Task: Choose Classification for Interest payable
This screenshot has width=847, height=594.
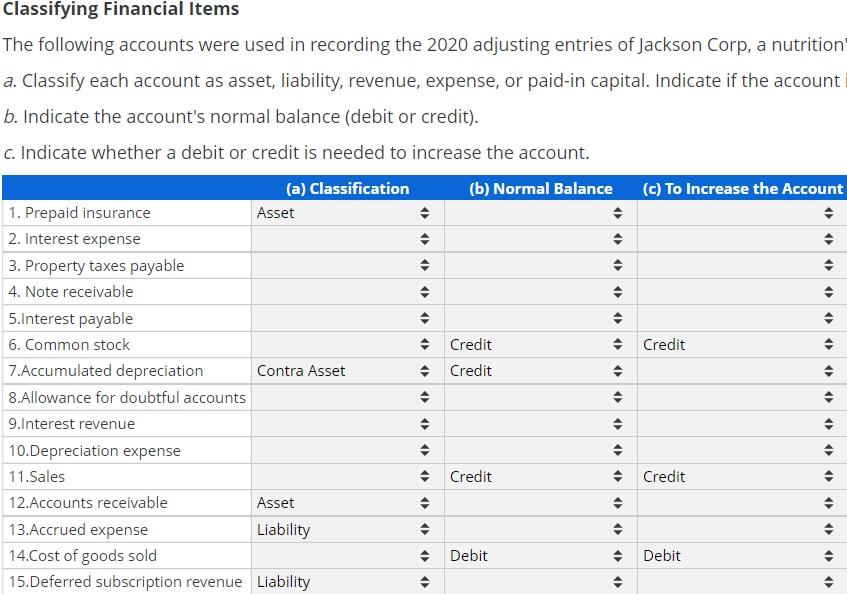Action: [x=347, y=318]
